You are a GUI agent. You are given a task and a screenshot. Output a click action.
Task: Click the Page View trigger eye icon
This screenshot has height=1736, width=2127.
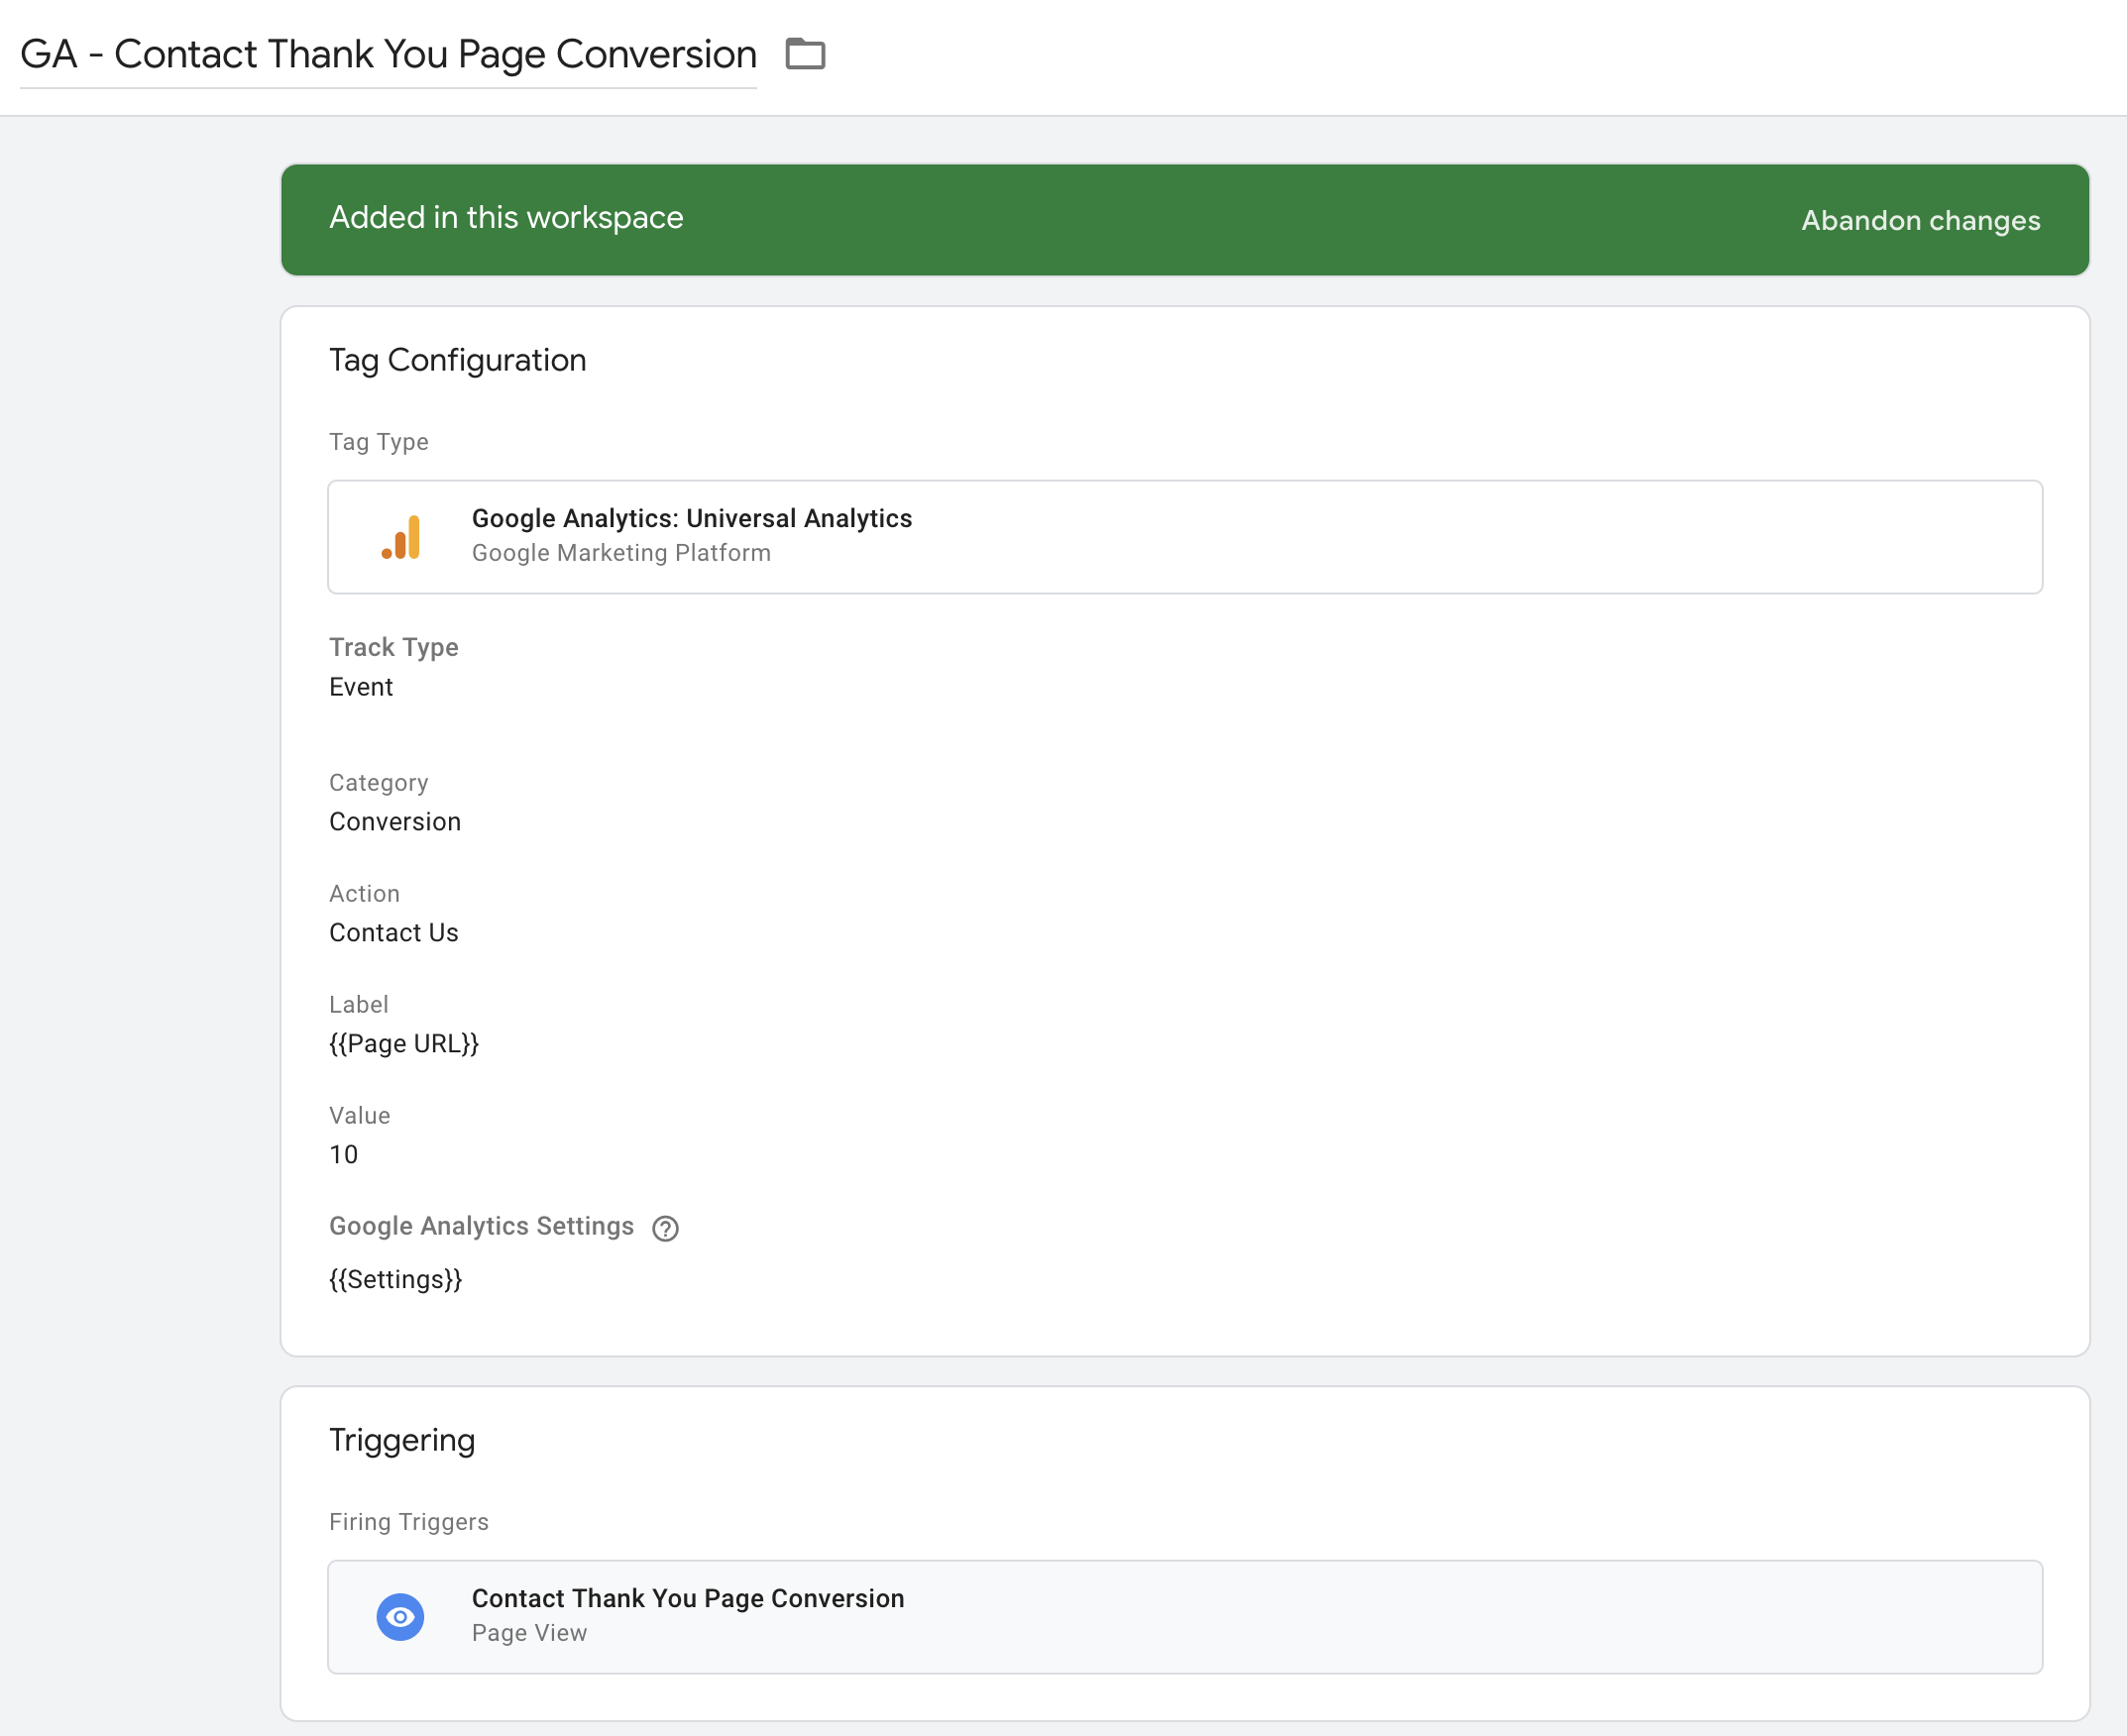pyautogui.click(x=400, y=1616)
